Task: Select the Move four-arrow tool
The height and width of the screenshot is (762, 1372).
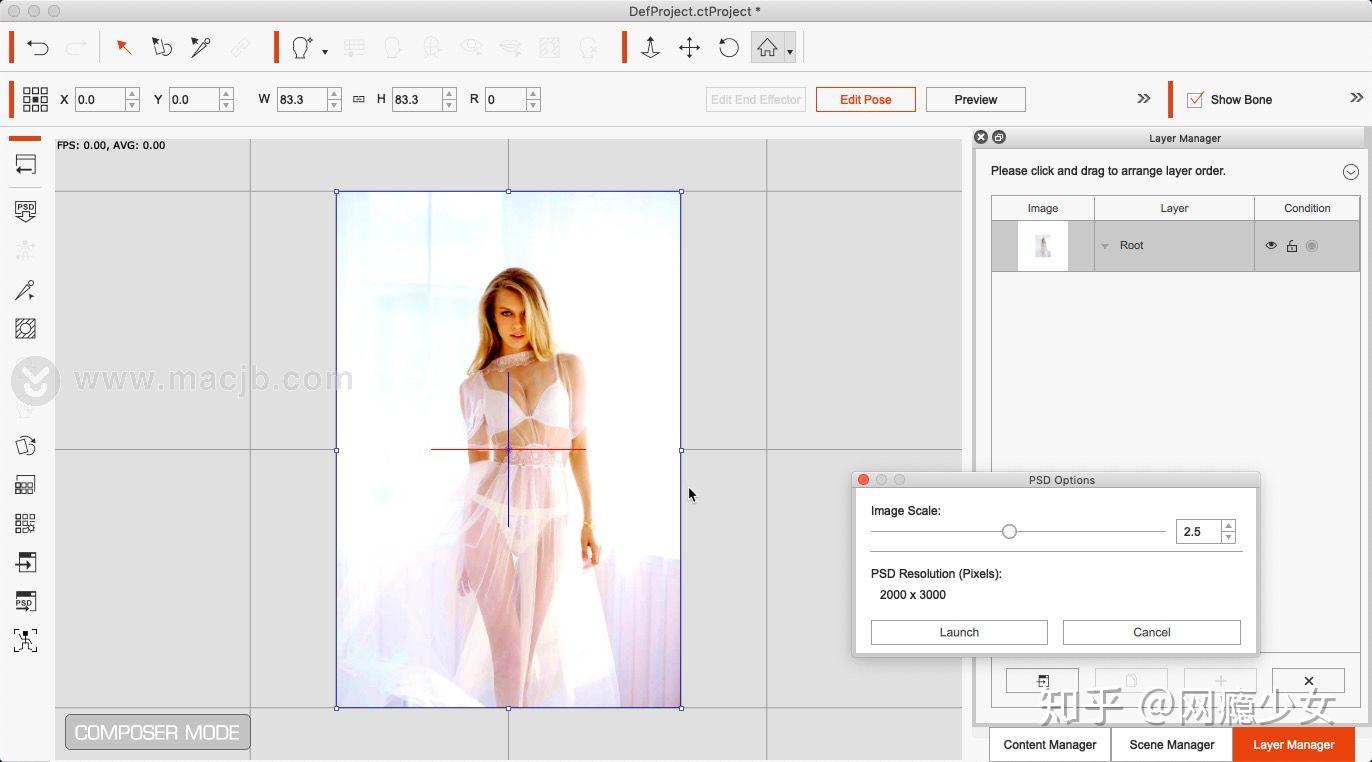Action: pos(689,47)
